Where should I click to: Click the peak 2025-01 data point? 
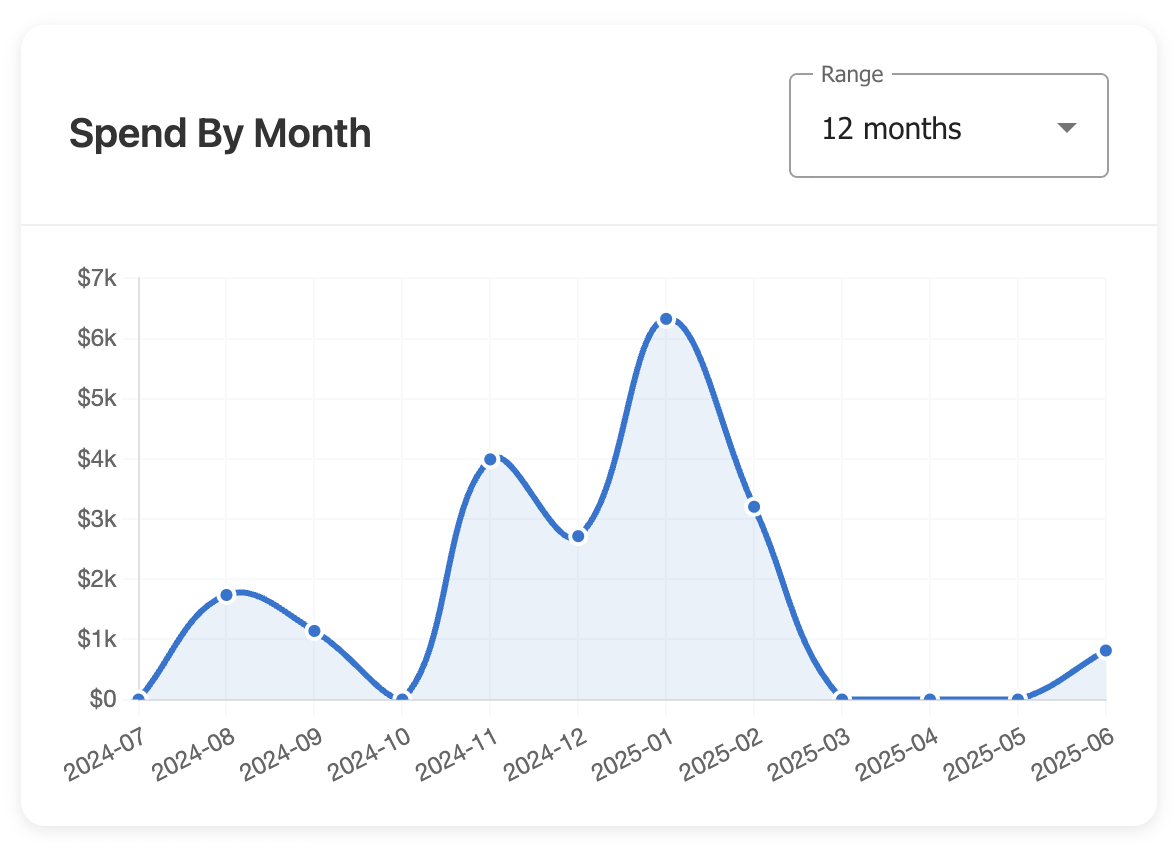[x=666, y=319]
